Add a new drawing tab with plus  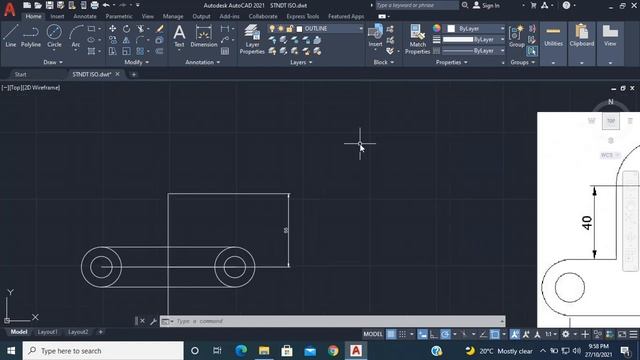(133, 74)
